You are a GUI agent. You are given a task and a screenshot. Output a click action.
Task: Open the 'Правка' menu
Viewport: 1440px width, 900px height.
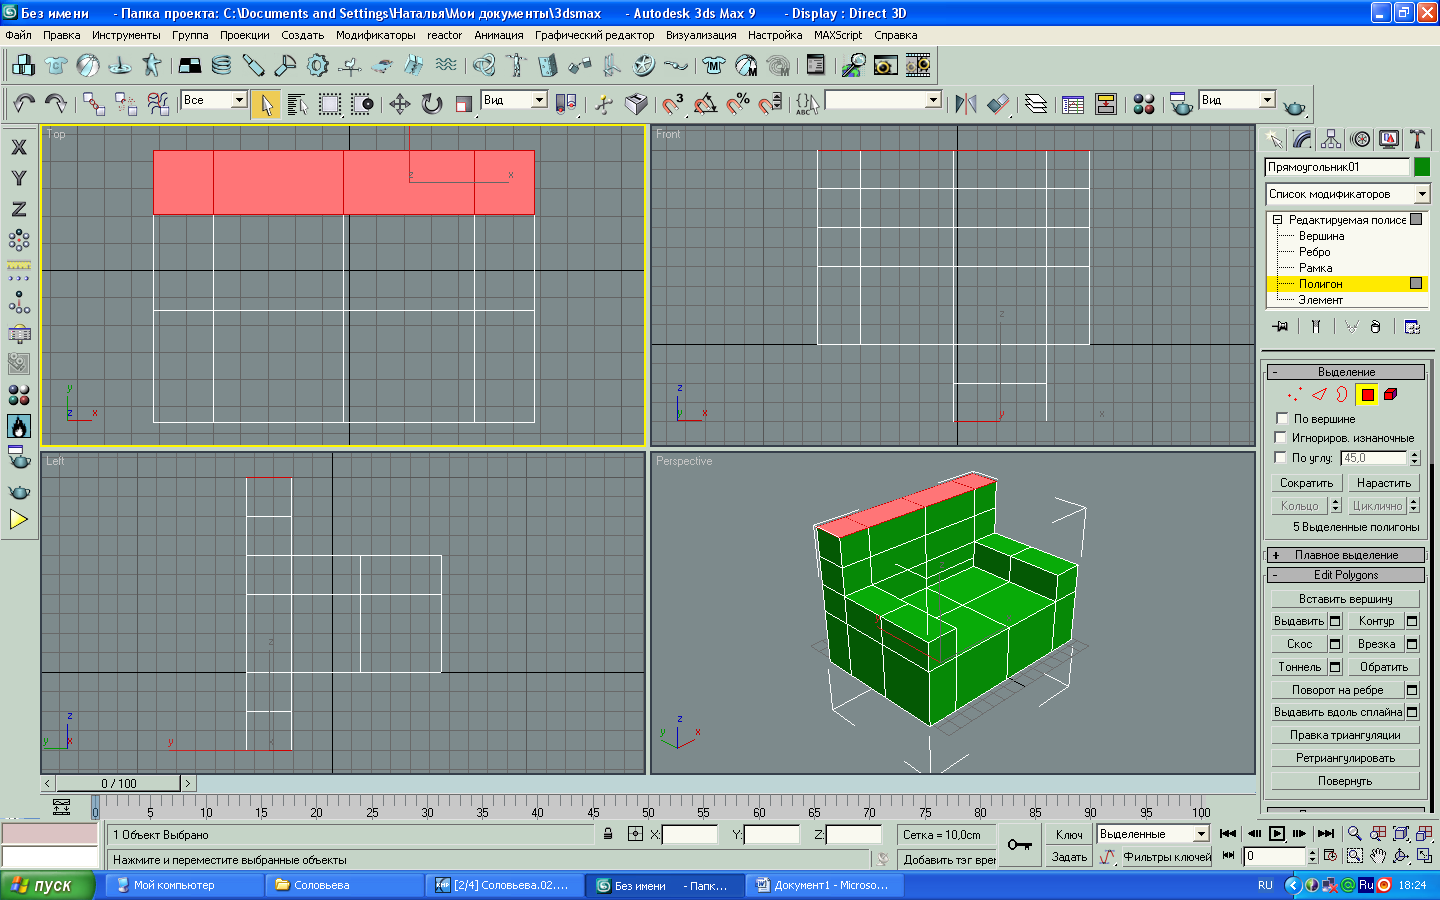coord(62,35)
